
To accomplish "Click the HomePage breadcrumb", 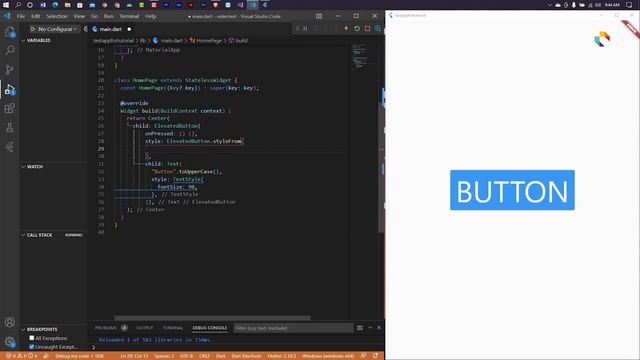I will click(209, 40).
